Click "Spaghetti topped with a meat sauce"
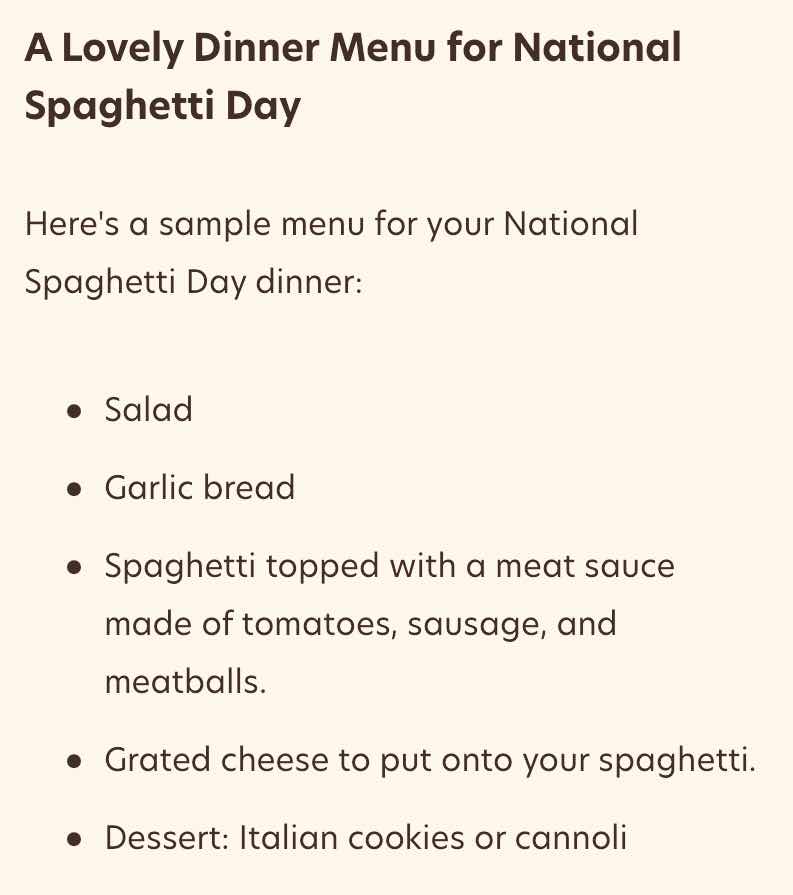Screen dimensions: 793x895 pos(389,566)
